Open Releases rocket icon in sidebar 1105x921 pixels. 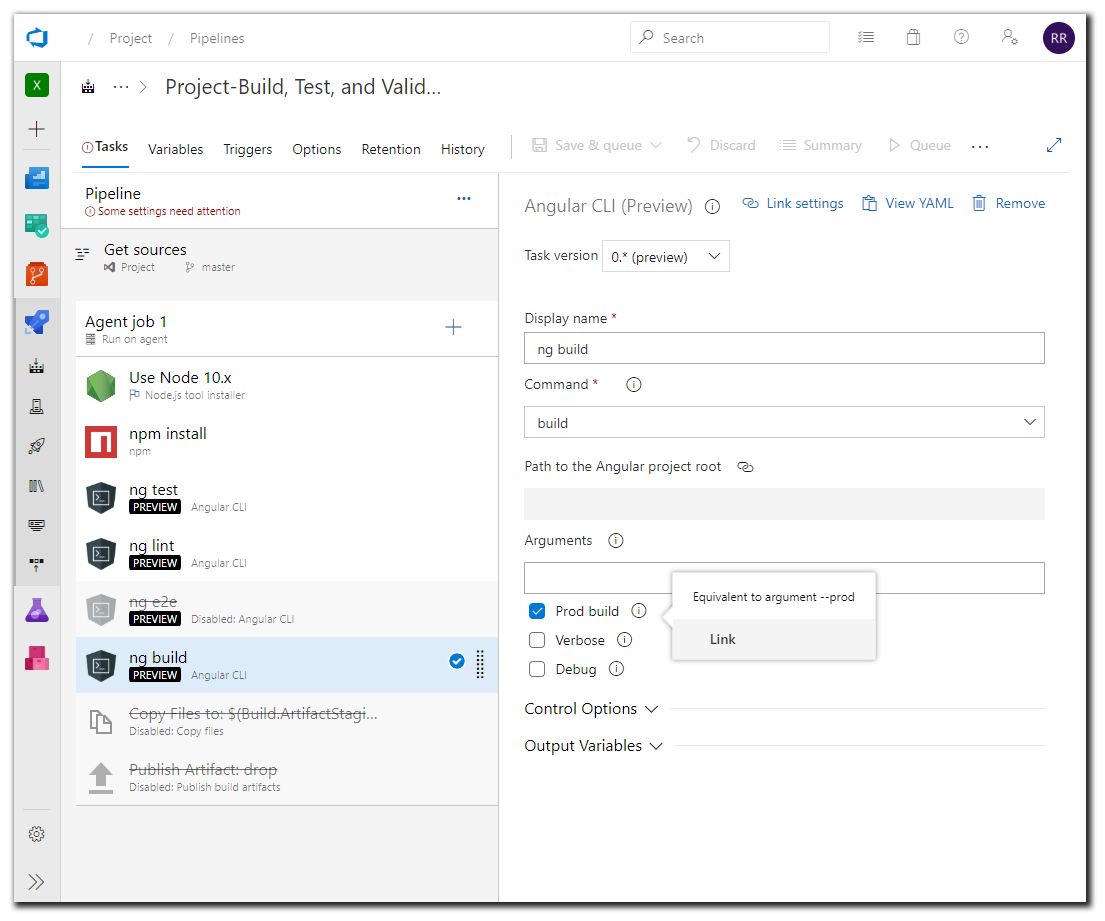[x=37, y=445]
